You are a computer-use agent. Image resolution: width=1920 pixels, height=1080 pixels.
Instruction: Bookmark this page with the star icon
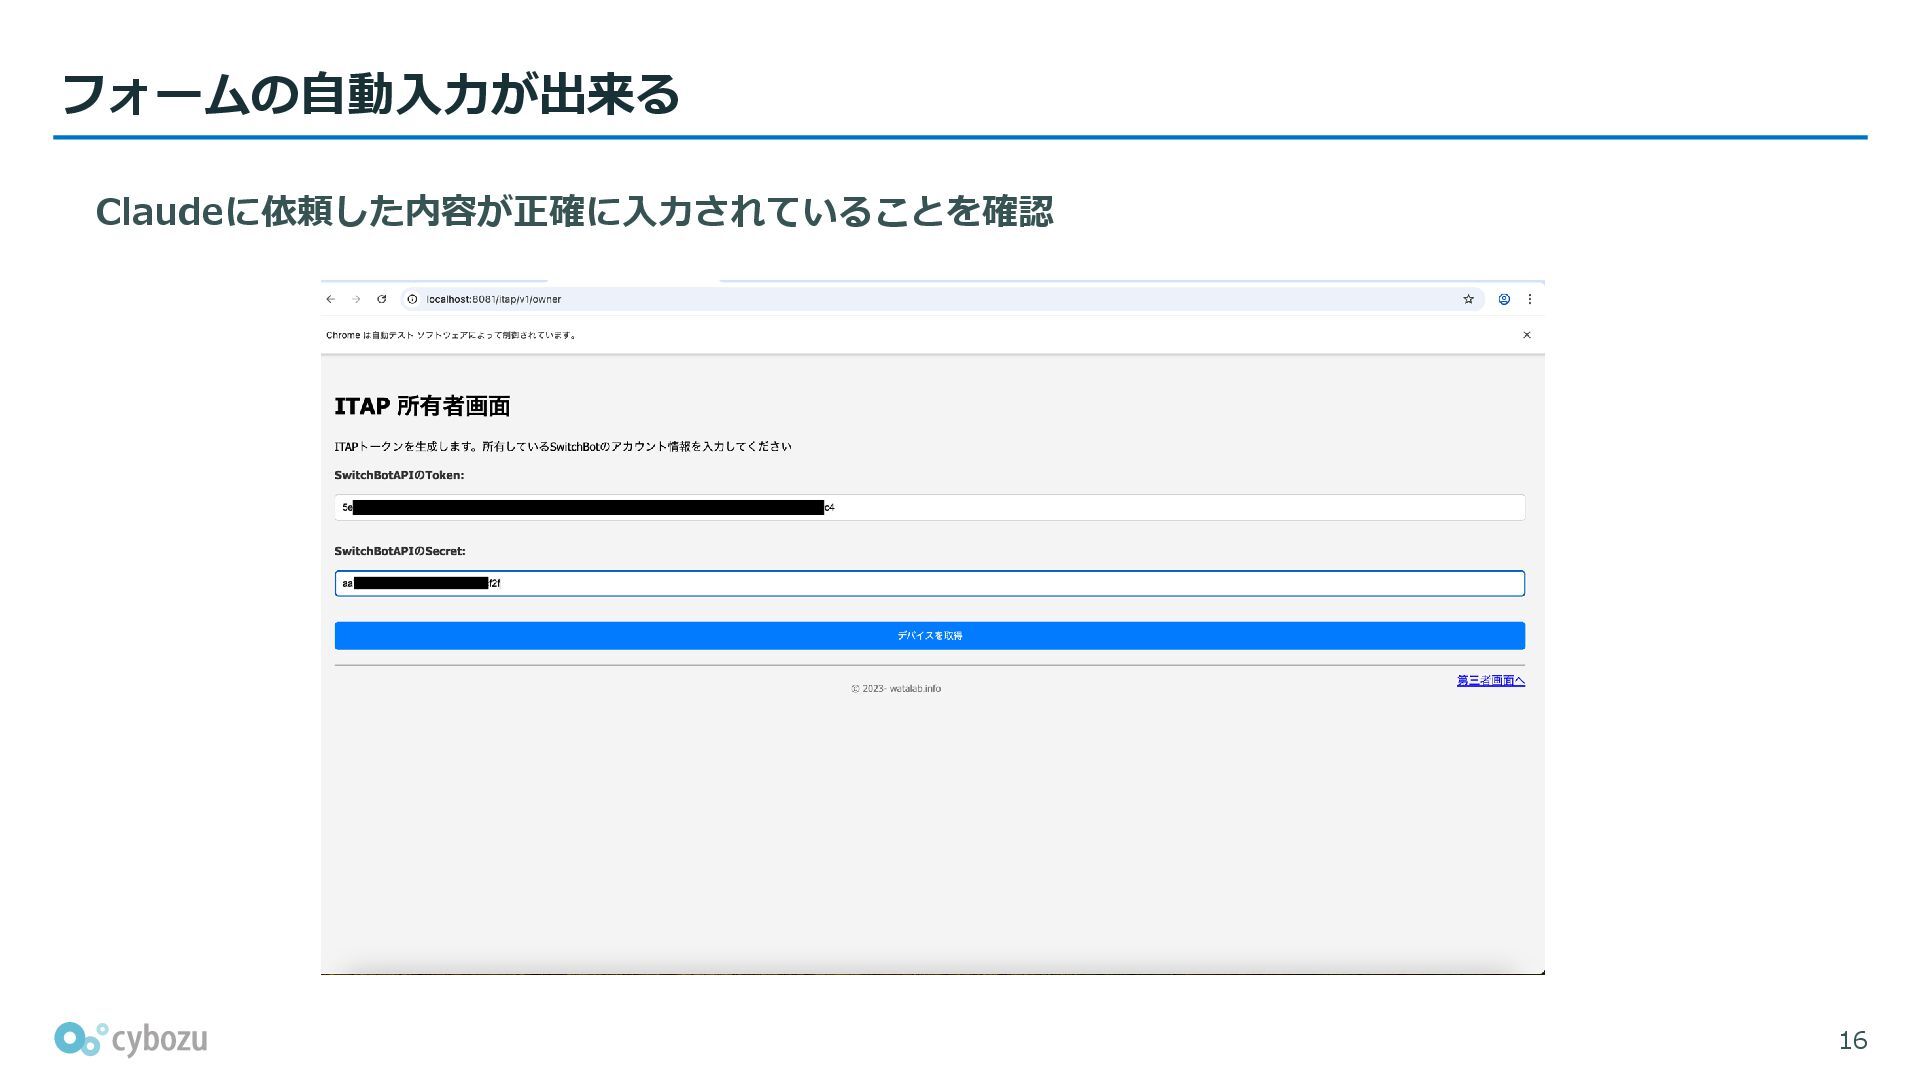(x=1468, y=299)
